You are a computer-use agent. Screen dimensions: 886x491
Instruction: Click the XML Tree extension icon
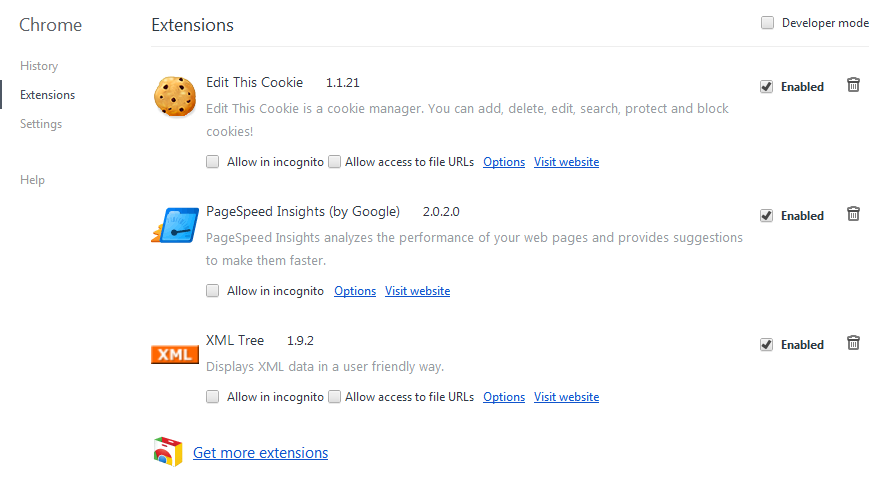[x=175, y=354]
